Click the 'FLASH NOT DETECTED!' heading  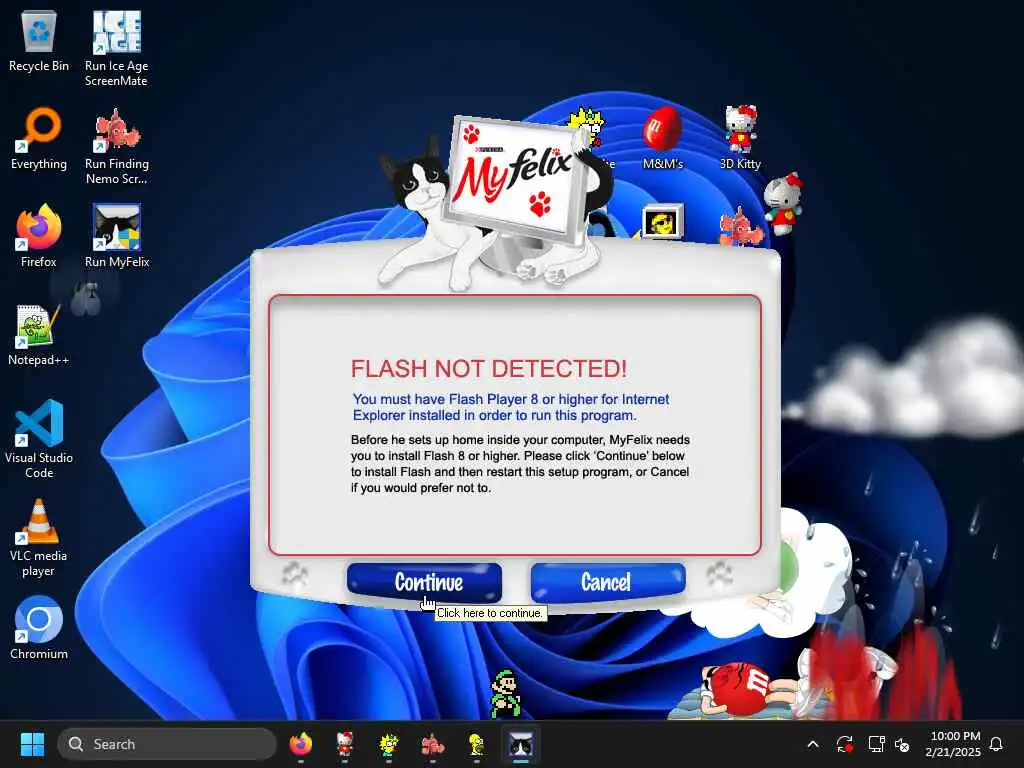[488, 368]
